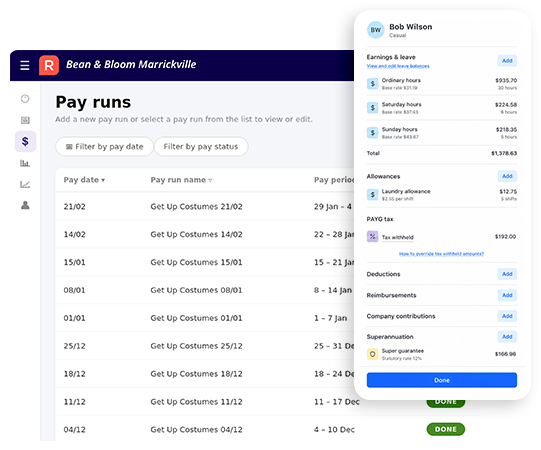The image size is (541, 450).
Task: Click the Ordinary hours earnings line
Action: pos(442,84)
